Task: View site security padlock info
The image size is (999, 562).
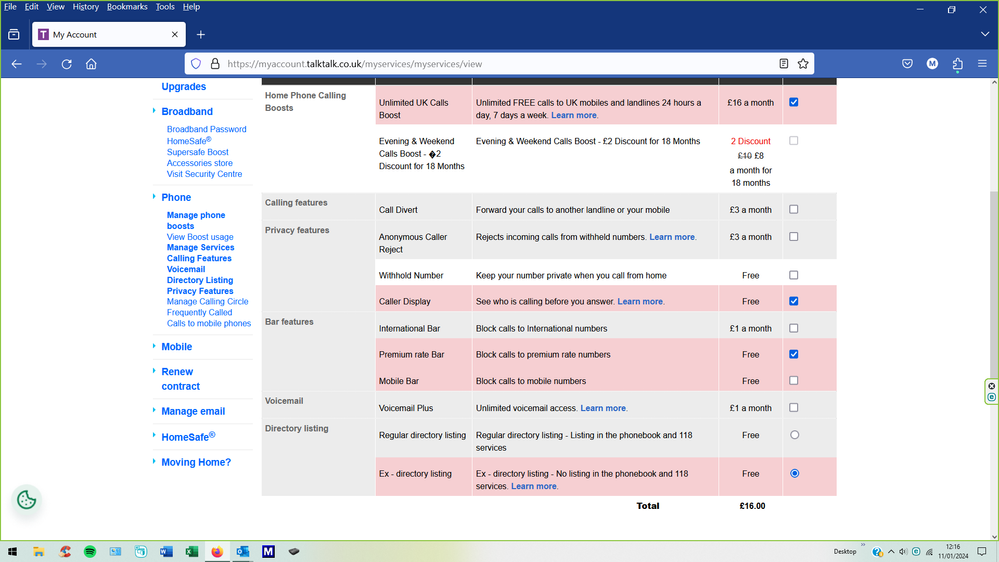Action: (215, 64)
